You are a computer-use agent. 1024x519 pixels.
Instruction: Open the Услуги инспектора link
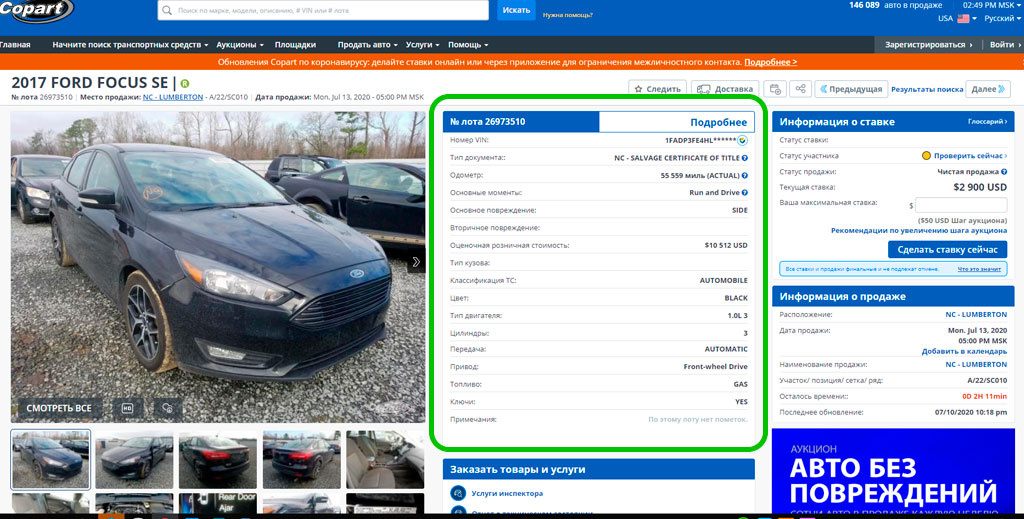tap(507, 494)
